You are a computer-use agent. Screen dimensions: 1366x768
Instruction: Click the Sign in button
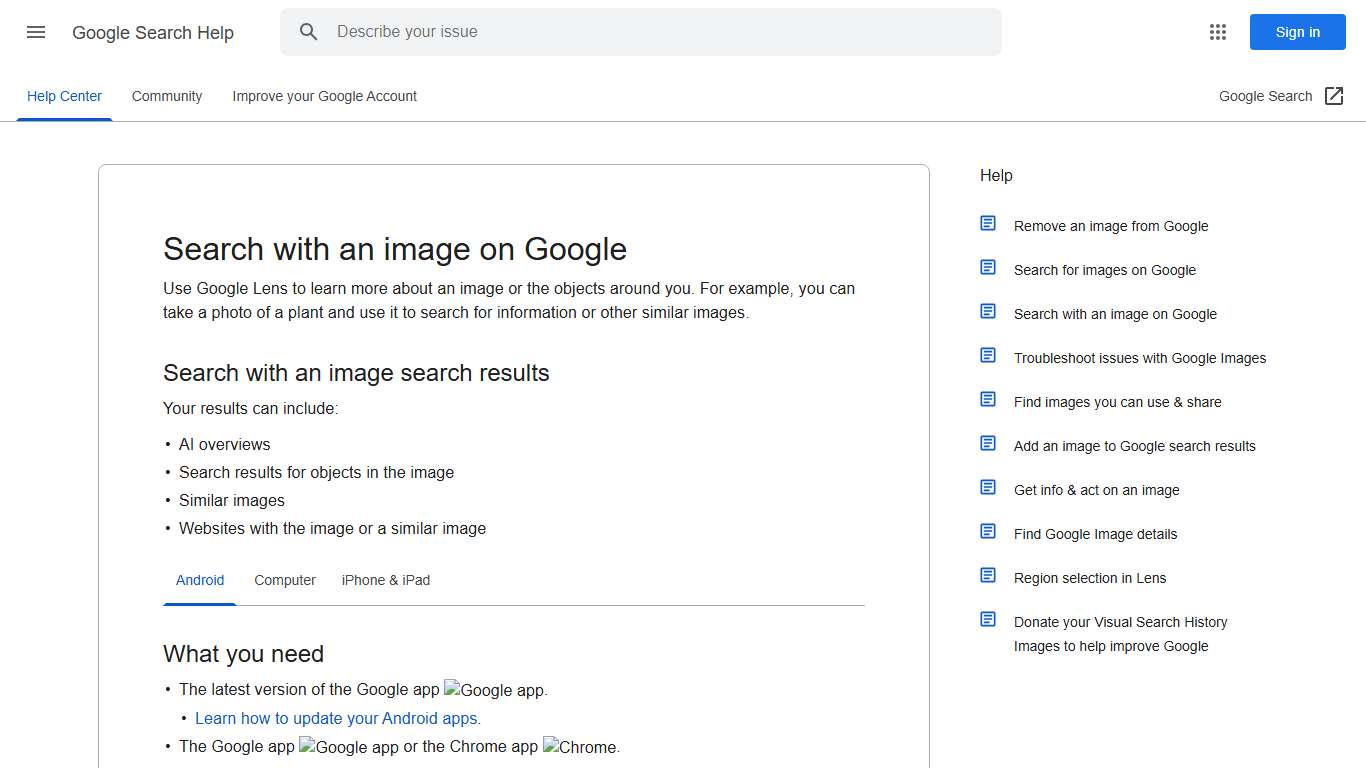point(1297,32)
